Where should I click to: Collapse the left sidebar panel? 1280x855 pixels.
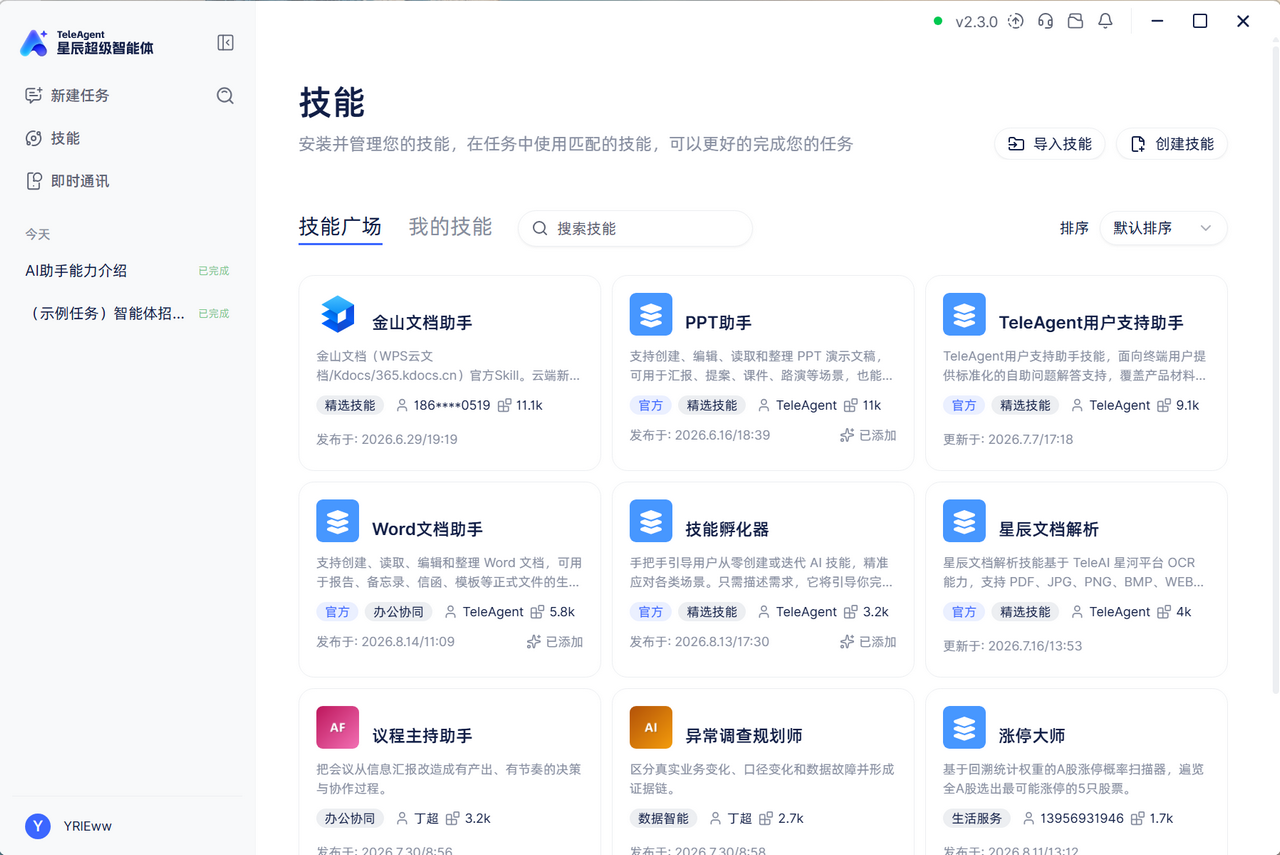coord(225,42)
